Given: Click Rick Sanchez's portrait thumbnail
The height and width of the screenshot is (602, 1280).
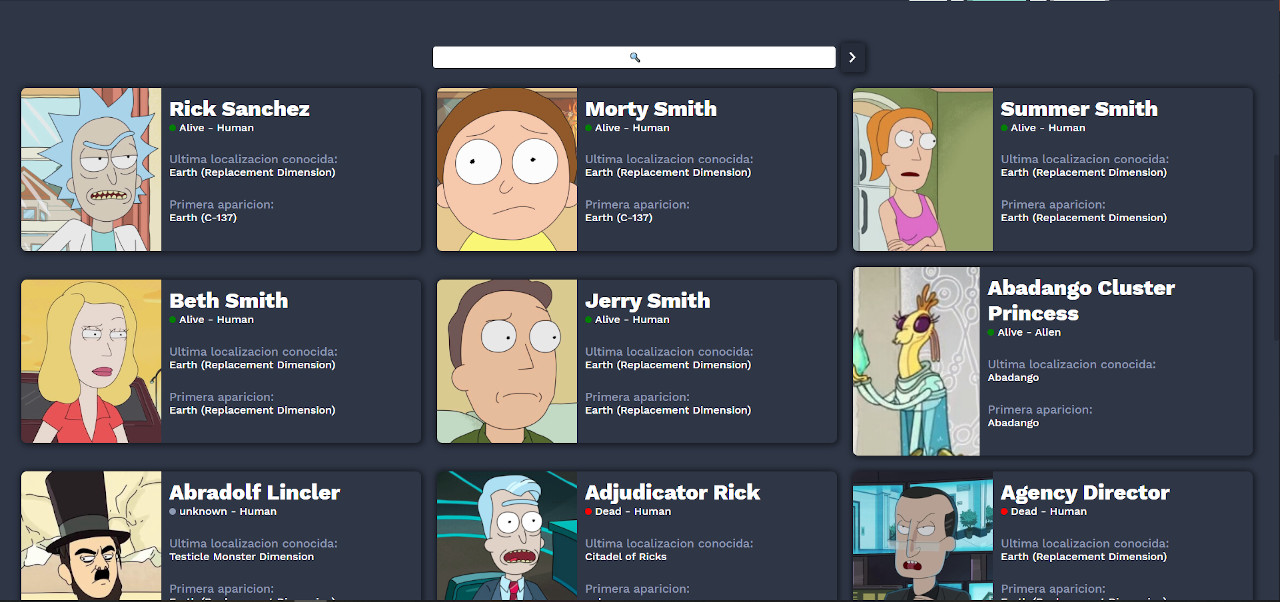Looking at the screenshot, I should tap(90, 169).
